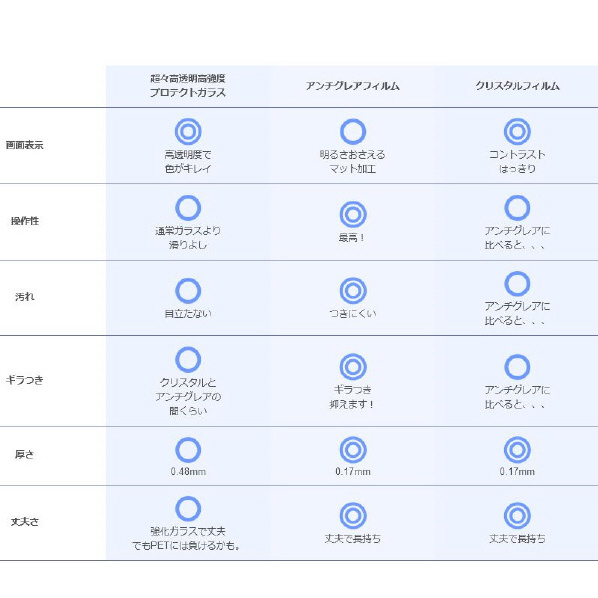Click the double-circle icon for プロテクトガラス 画面表示
598x598 pixels.
coord(188,132)
